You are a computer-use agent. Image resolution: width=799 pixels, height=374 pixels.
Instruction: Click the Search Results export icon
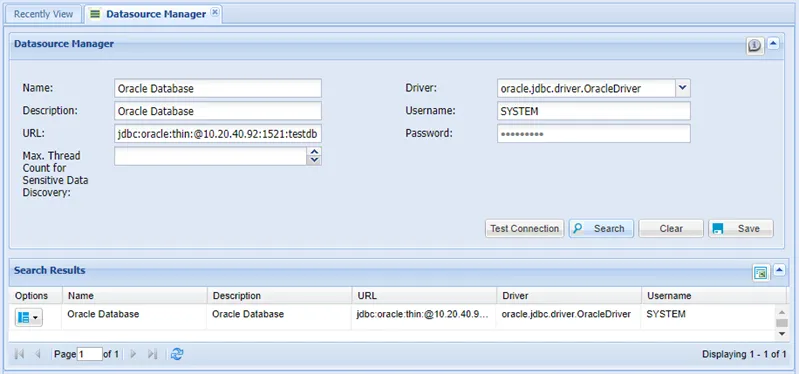click(x=761, y=273)
